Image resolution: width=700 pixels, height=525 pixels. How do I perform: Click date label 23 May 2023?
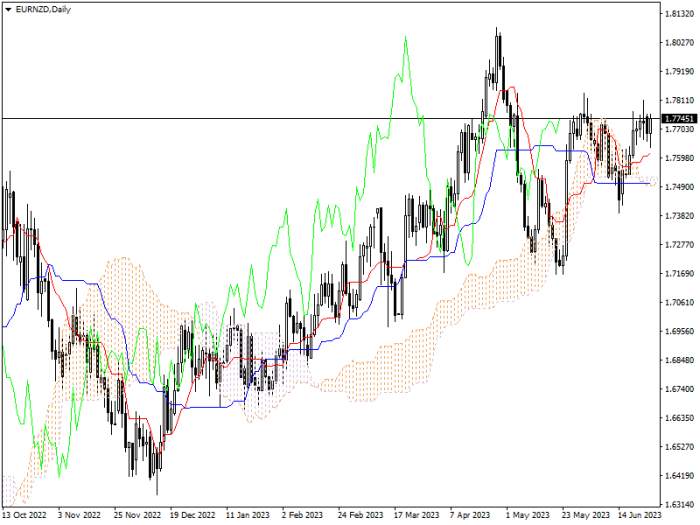[x=585, y=515]
